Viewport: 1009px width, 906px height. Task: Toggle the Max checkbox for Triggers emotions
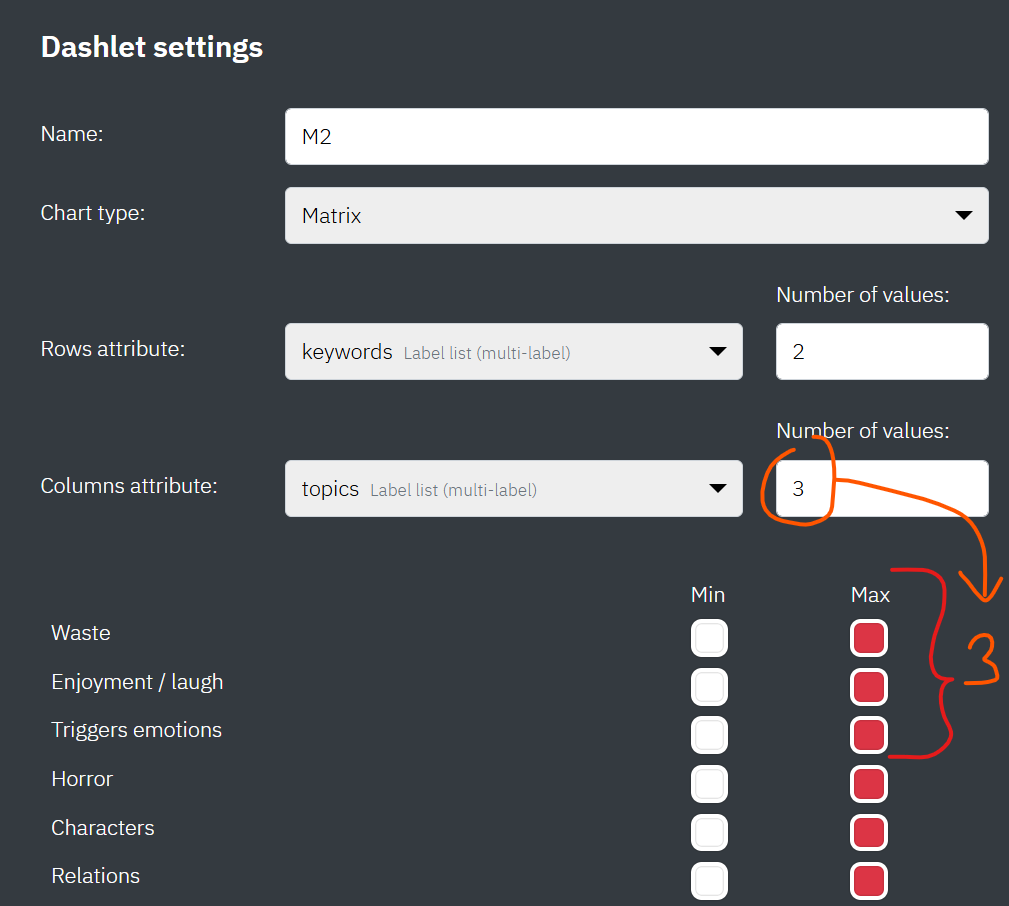(x=868, y=735)
